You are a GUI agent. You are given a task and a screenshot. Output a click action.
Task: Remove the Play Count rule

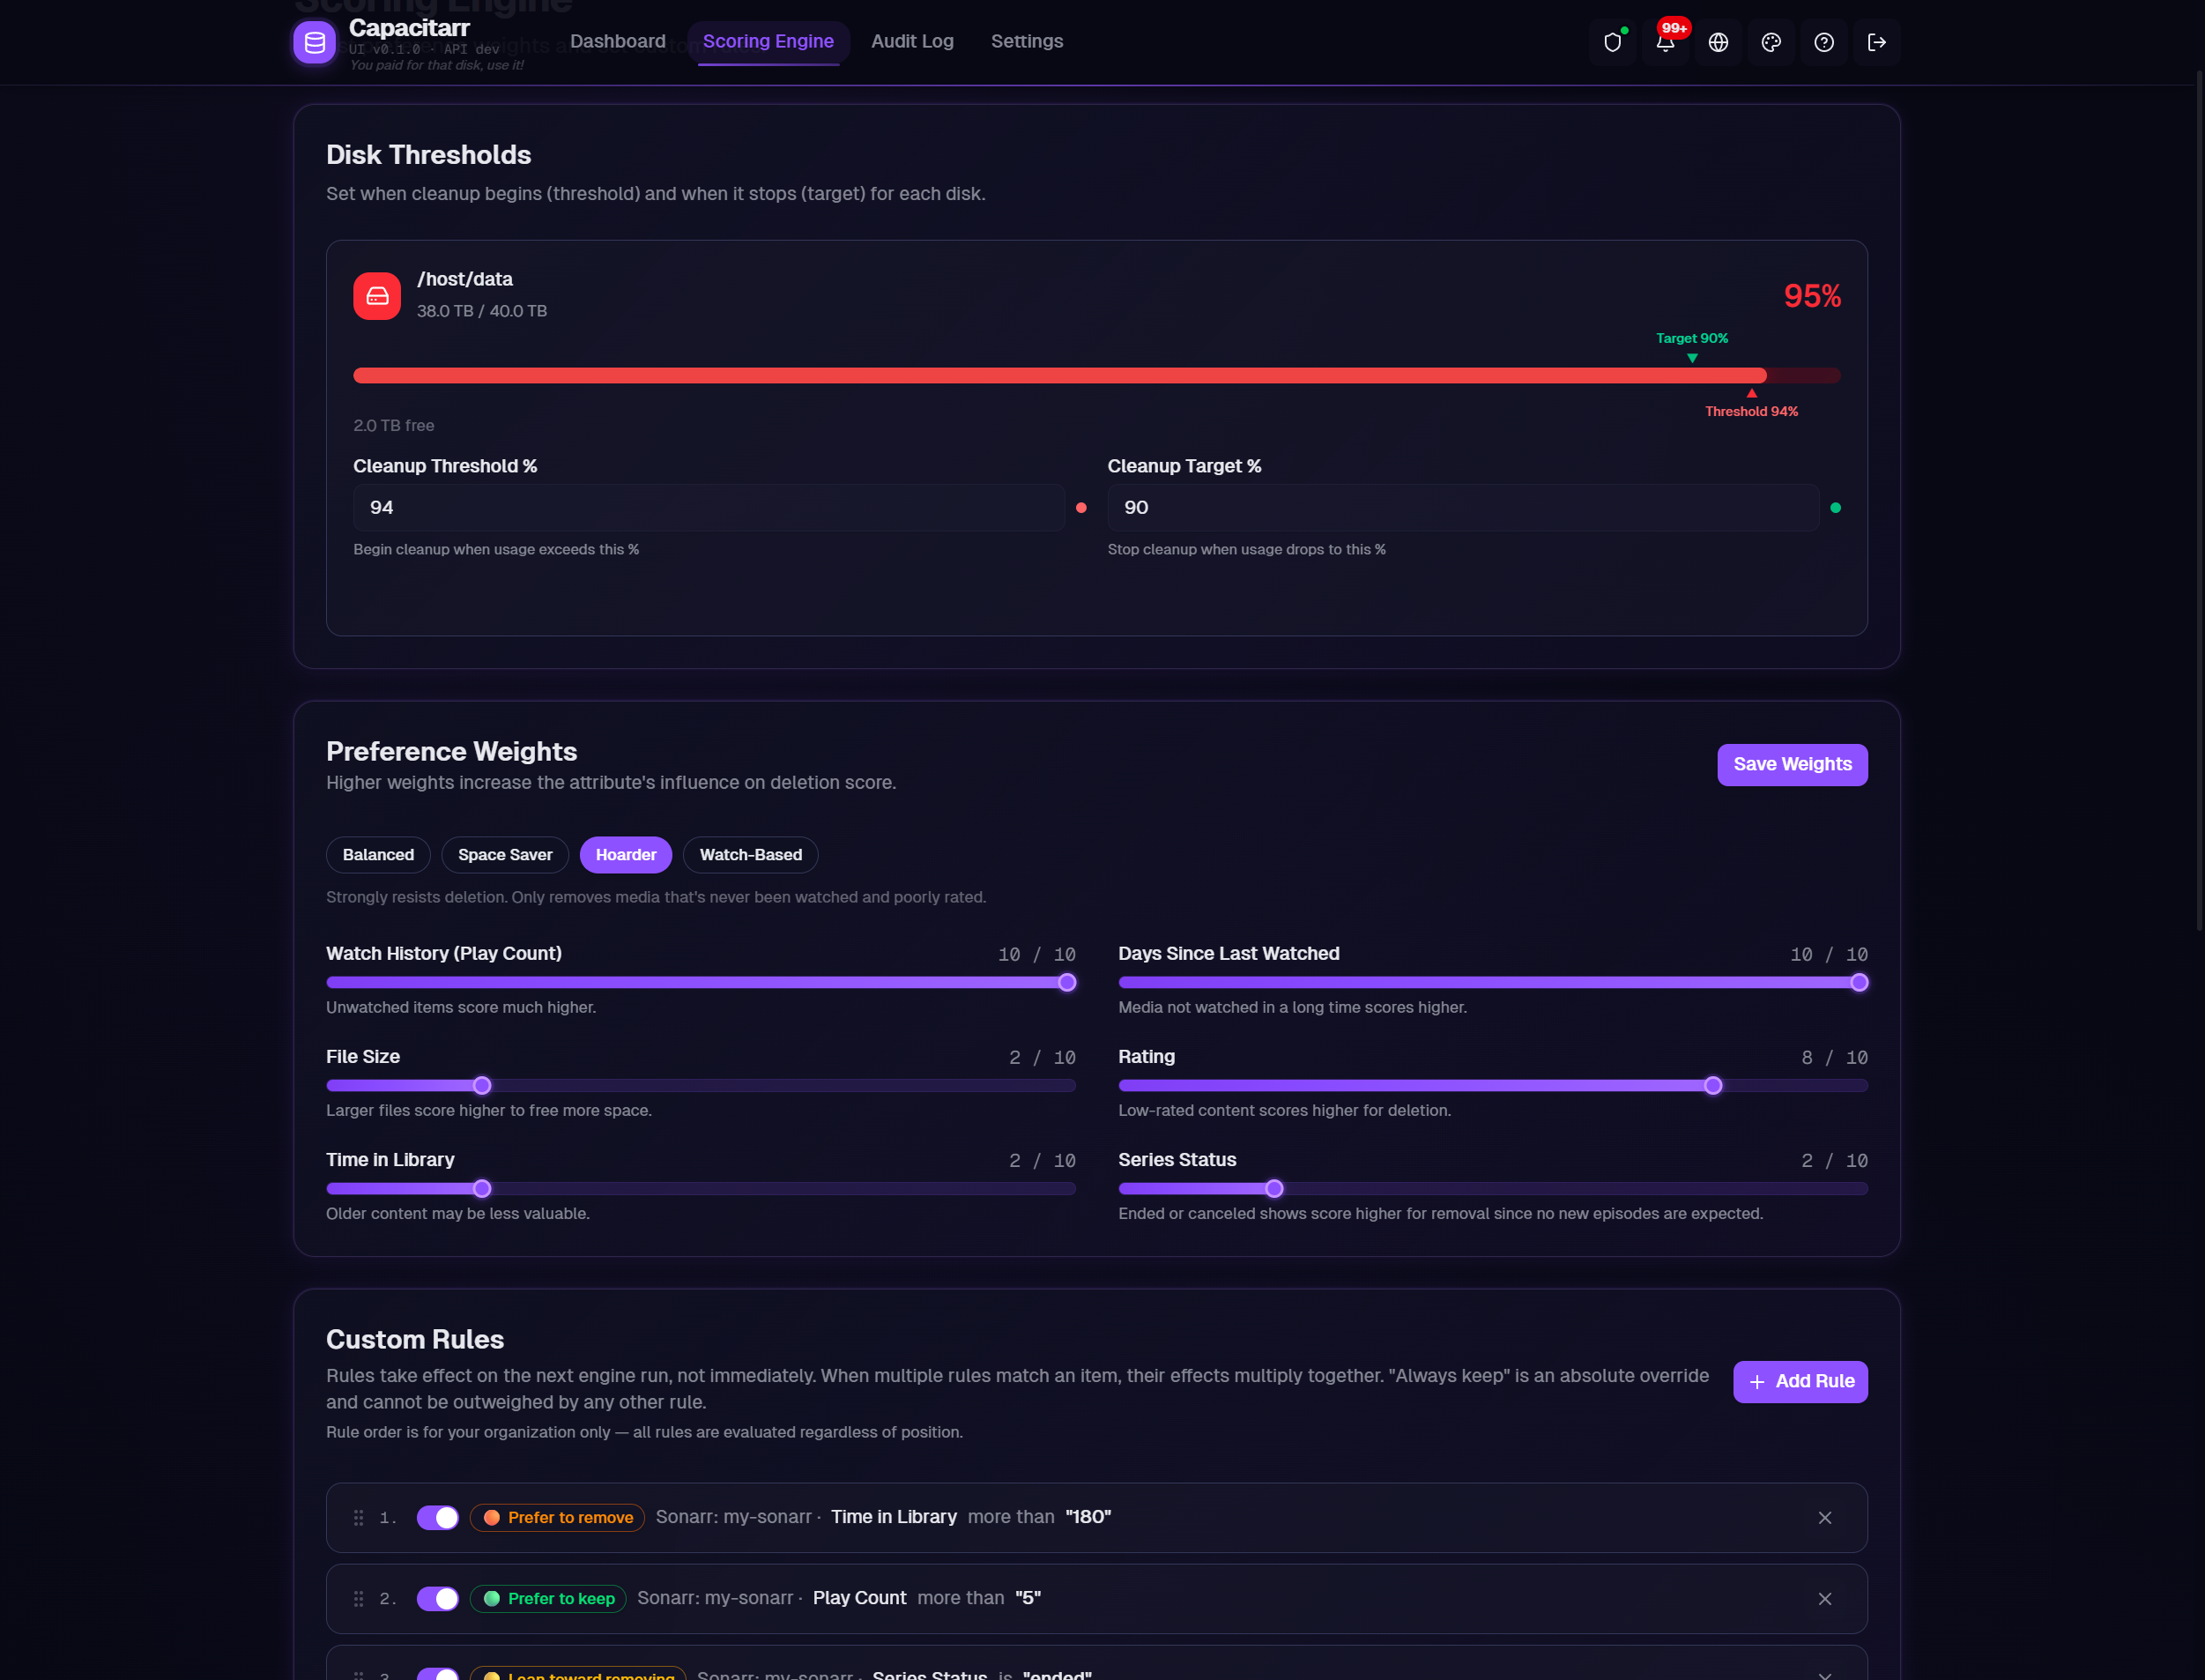click(1824, 1598)
